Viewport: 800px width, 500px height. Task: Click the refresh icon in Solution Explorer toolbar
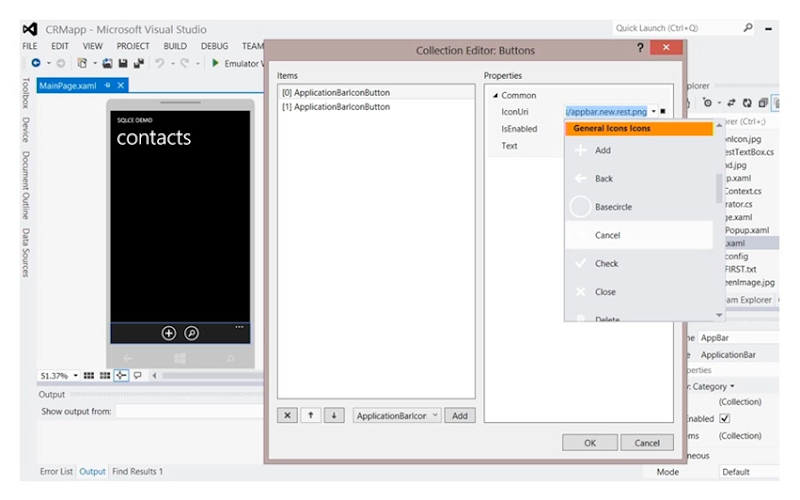(x=747, y=103)
